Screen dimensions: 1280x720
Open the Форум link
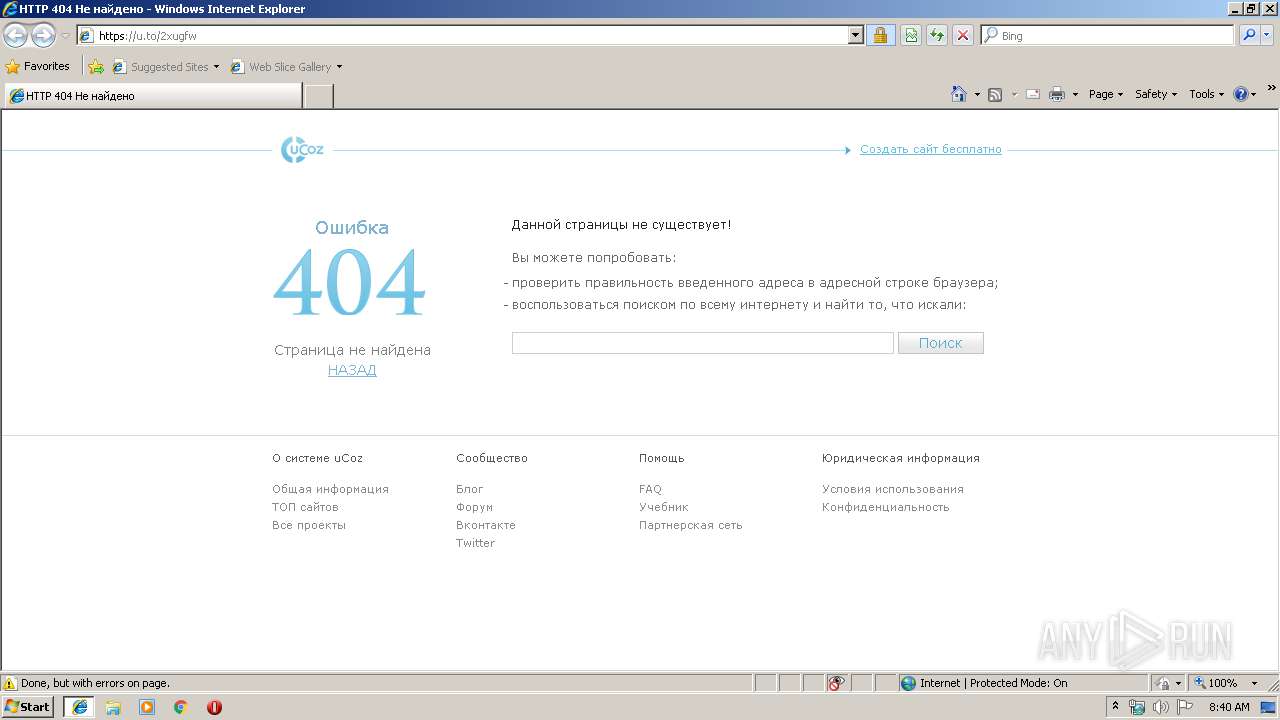[474, 507]
